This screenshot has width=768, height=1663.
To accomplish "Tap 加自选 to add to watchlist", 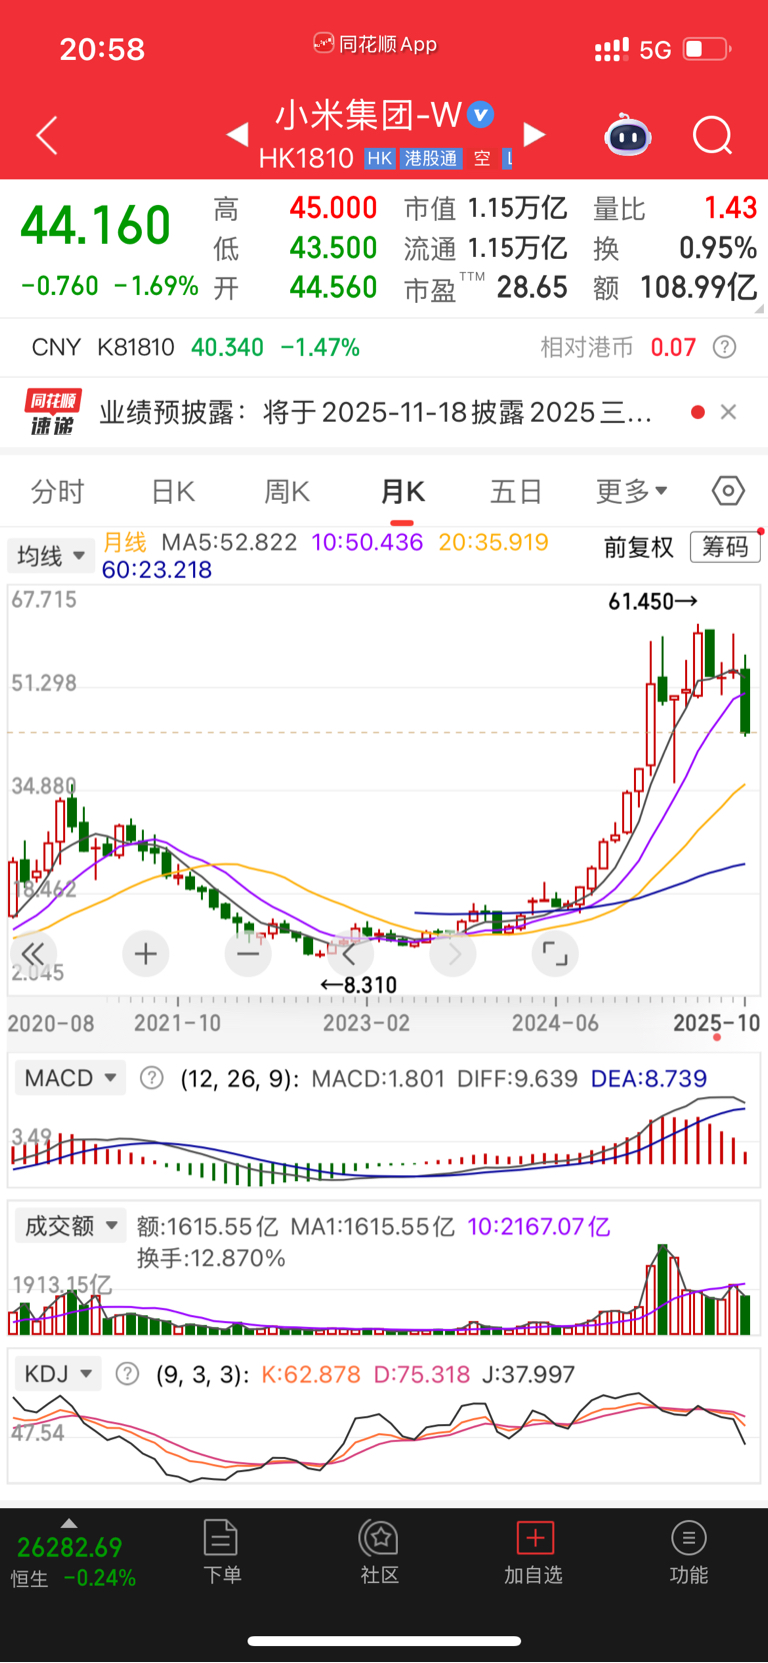I will pyautogui.click(x=534, y=1551).
